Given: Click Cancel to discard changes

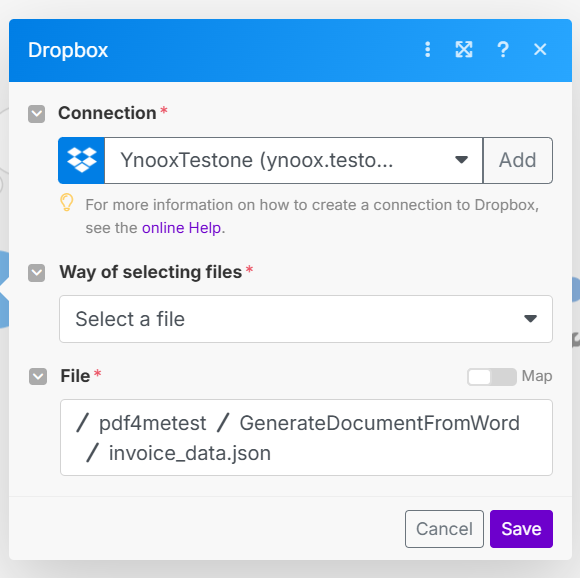Looking at the screenshot, I should tap(444, 529).
